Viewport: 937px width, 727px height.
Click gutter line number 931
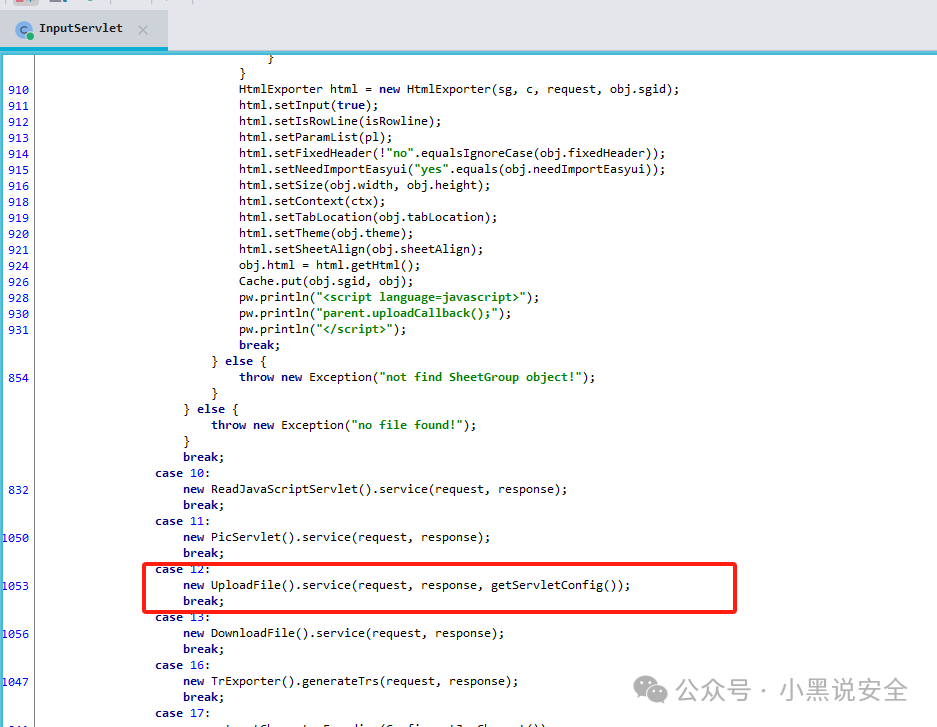[x=18, y=330]
